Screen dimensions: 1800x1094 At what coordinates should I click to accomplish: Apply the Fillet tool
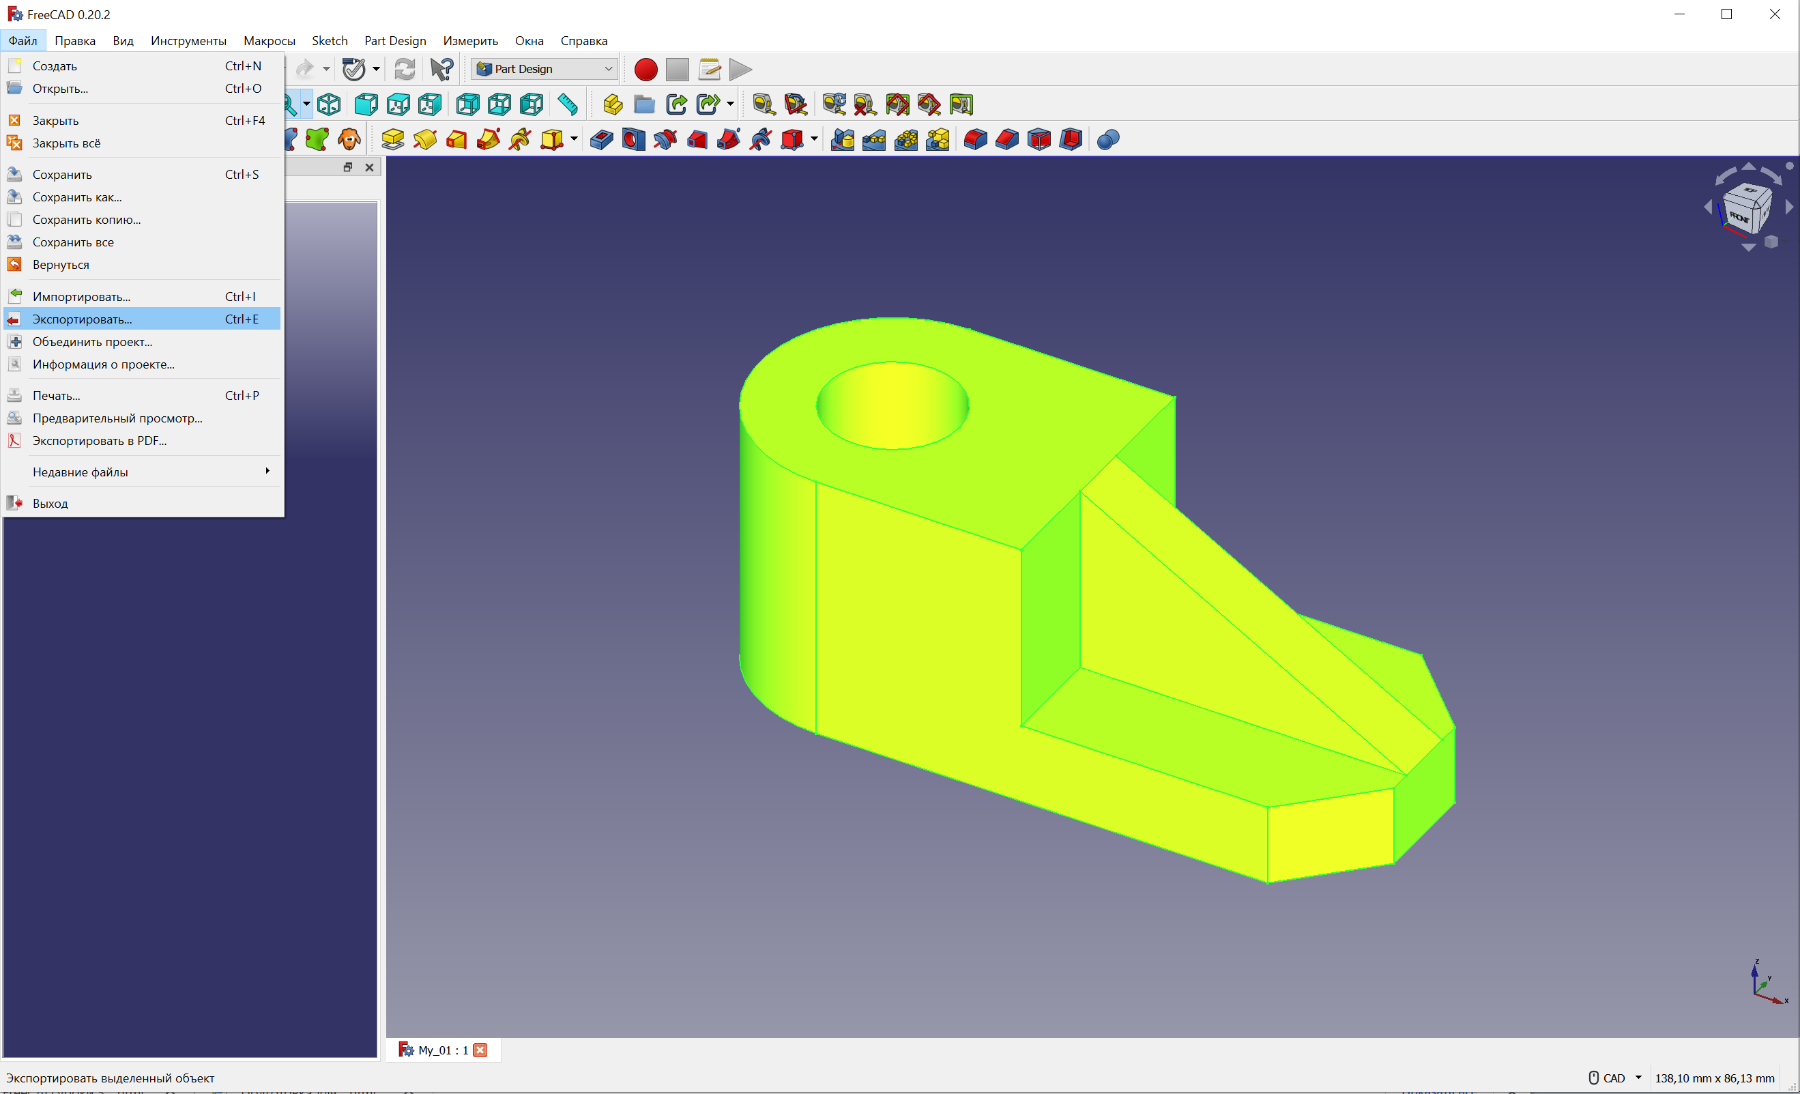(x=975, y=139)
